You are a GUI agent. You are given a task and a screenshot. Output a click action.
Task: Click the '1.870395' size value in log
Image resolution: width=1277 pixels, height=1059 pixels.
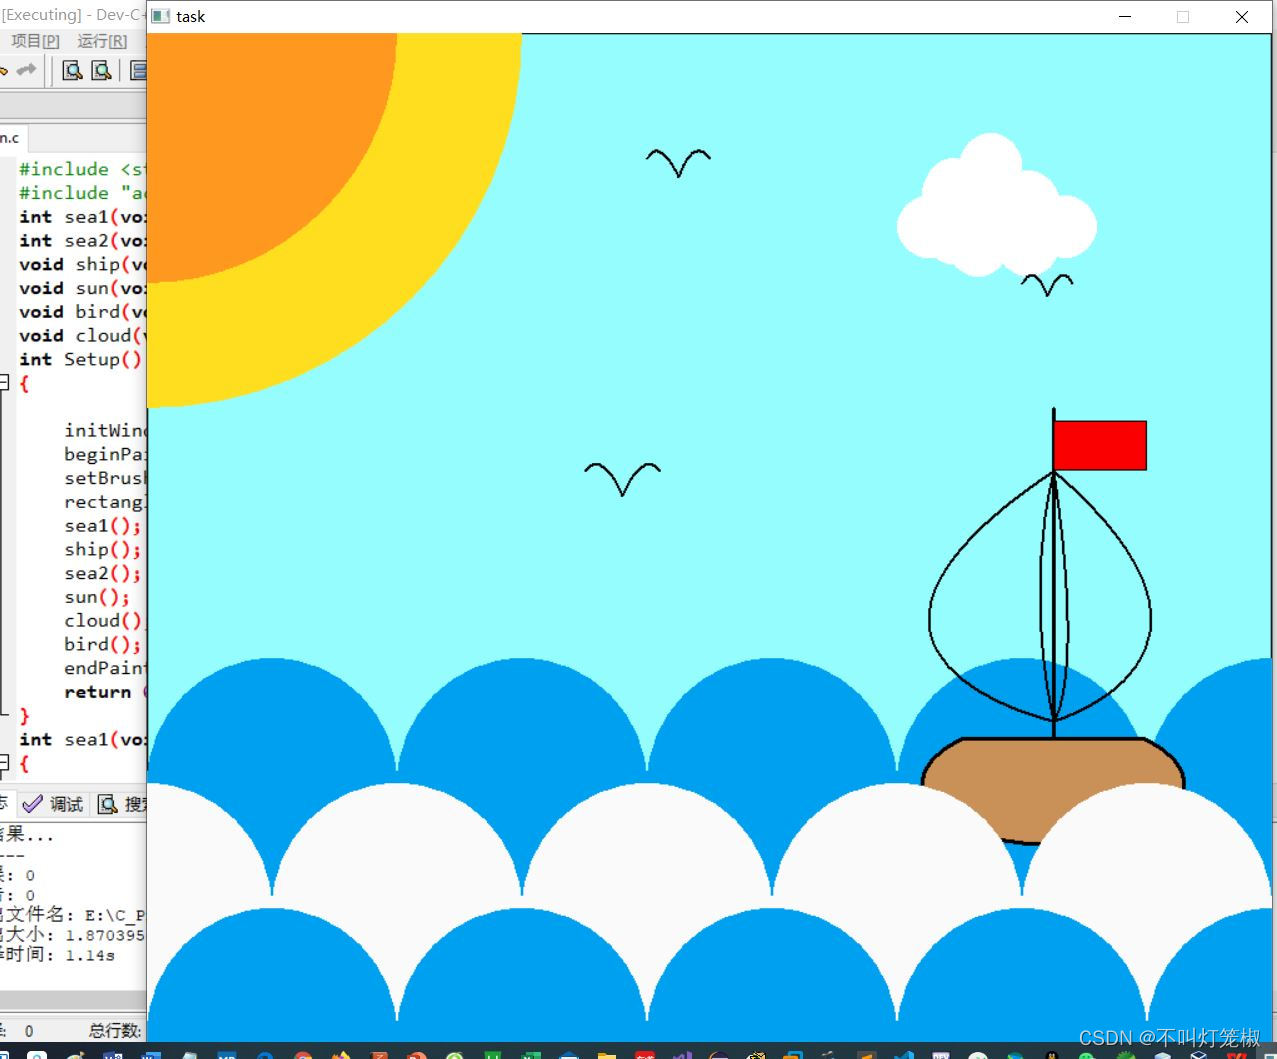(105, 935)
